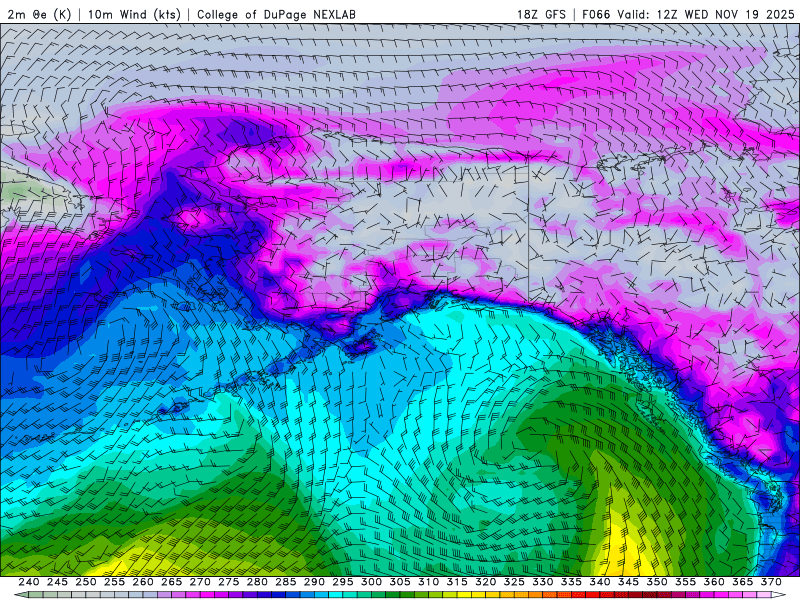800x600 pixels.
Task: Click the 240 colorbar scale value
Action: pos(29,582)
